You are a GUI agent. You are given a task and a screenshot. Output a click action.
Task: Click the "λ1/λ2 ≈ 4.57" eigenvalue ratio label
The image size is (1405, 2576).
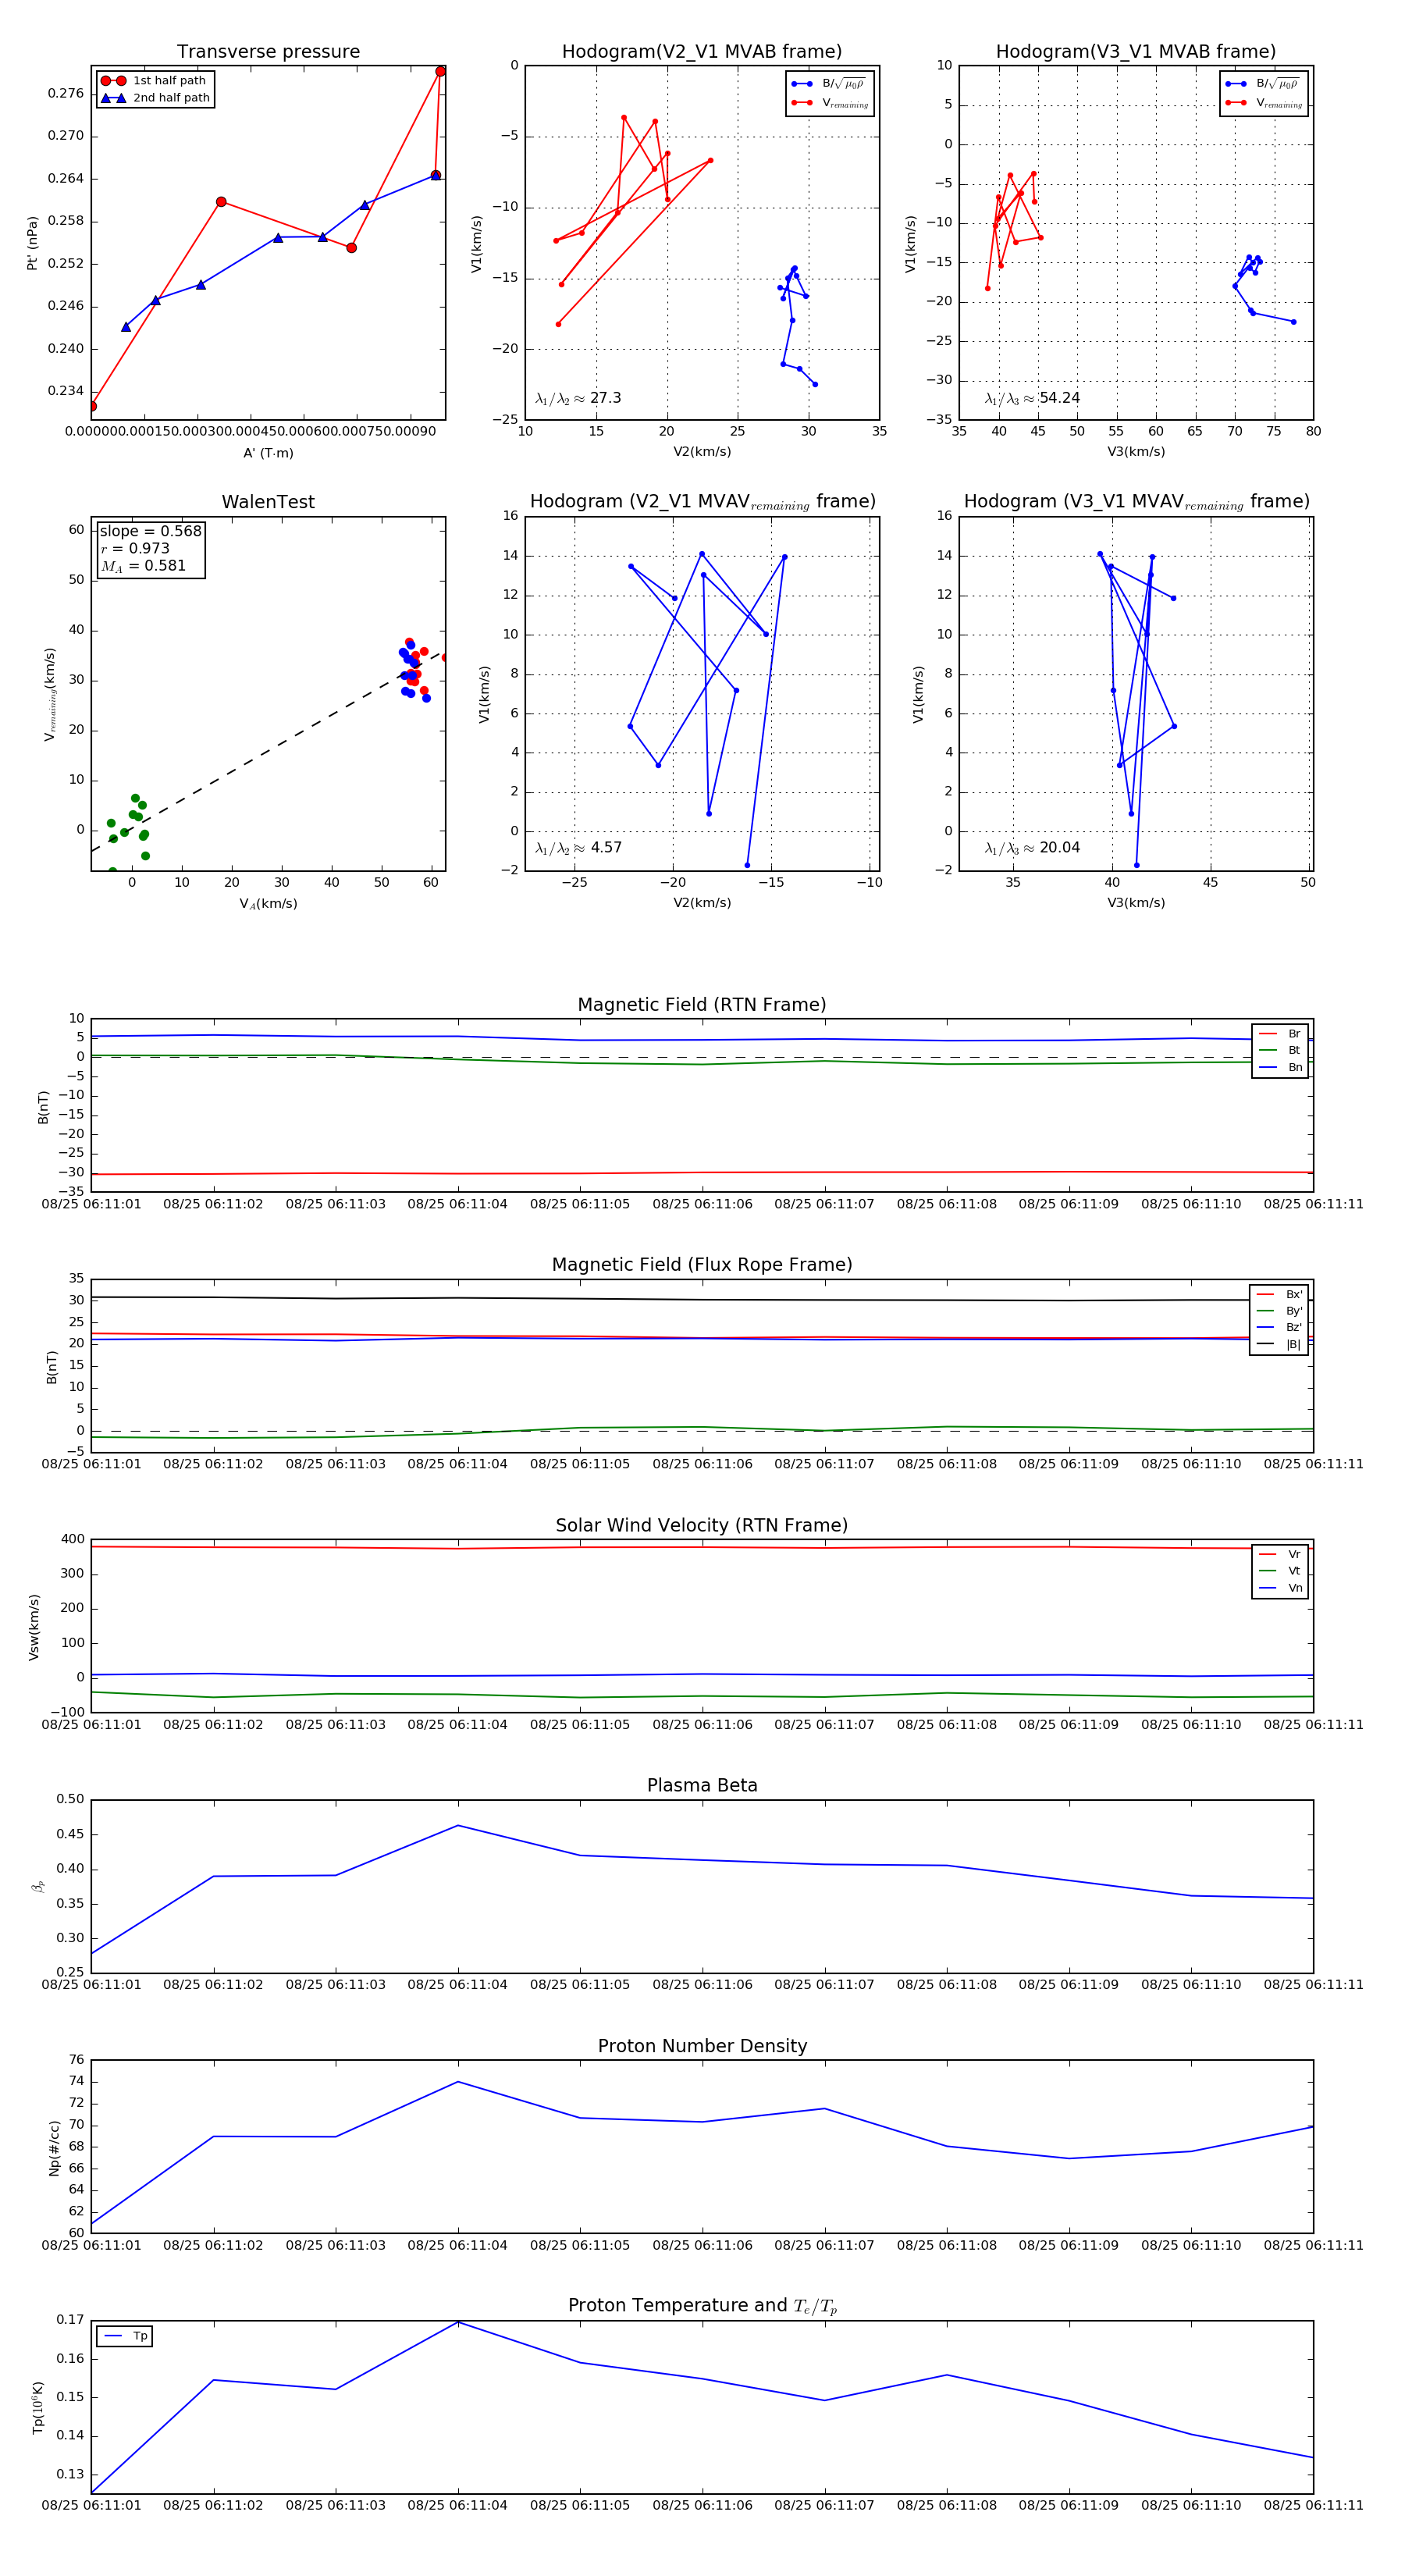578,848
